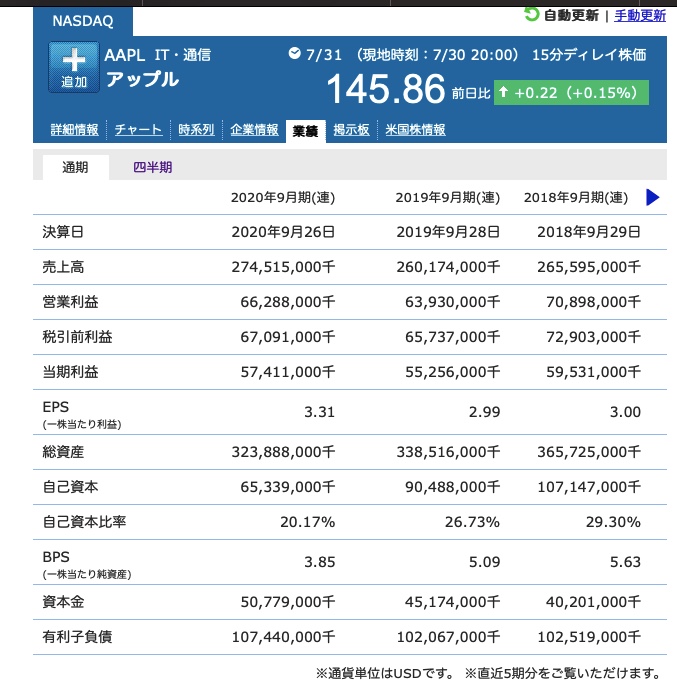This screenshot has height=694, width=677.
Task: Open the 詳細情報 tab
Action: [x=74, y=130]
